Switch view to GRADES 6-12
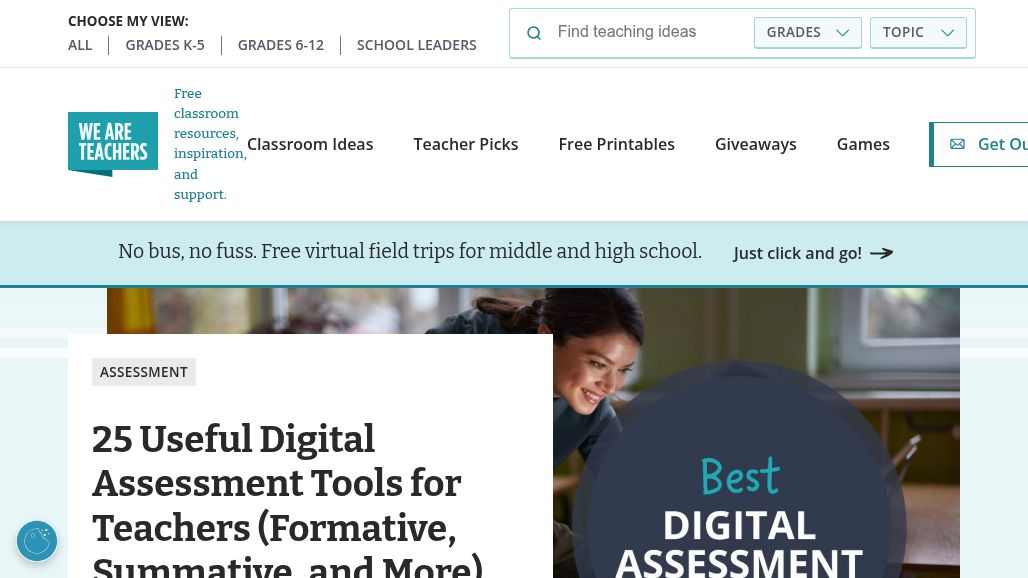This screenshot has height=578, width=1028. pyautogui.click(x=281, y=45)
